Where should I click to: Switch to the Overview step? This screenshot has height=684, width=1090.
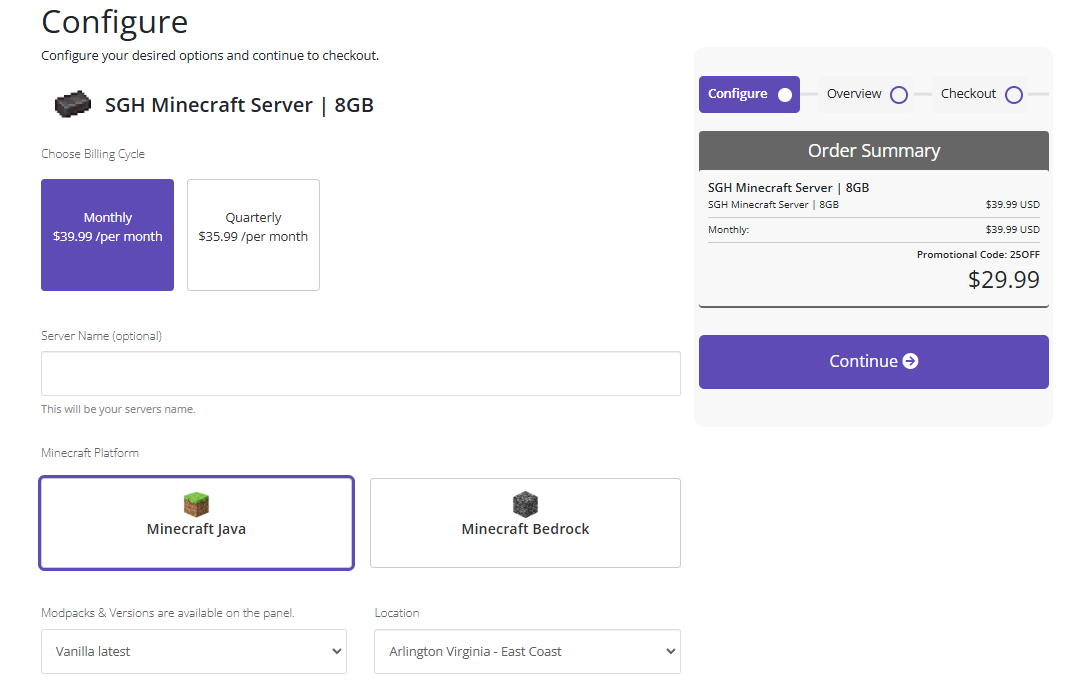click(865, 94)
